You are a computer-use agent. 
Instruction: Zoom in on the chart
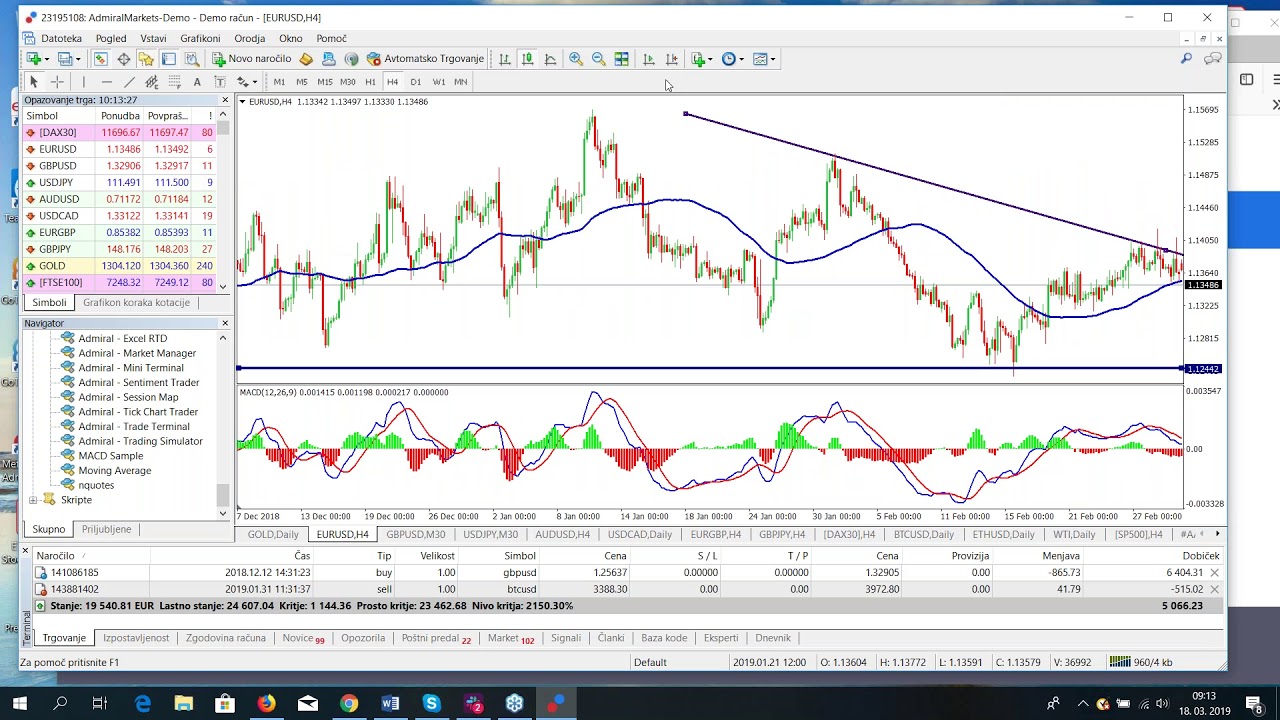(x=576, y=59)
